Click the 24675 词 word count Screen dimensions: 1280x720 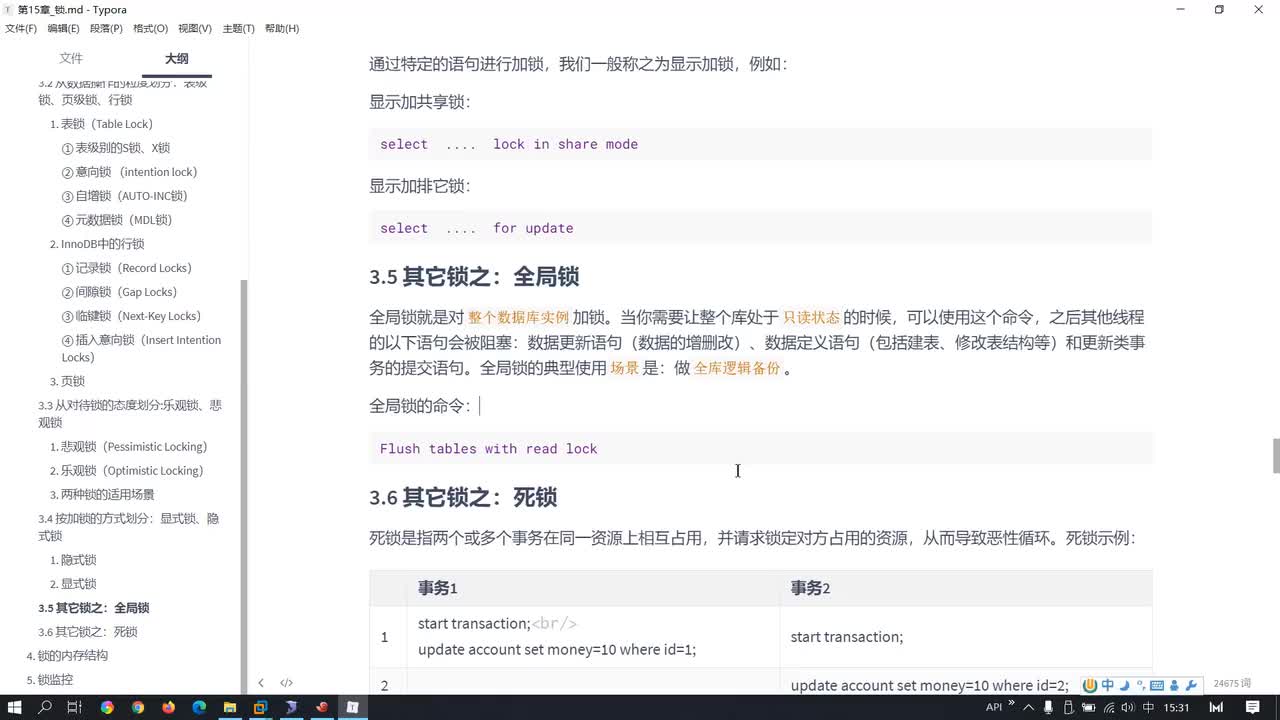click(1232, 683)
